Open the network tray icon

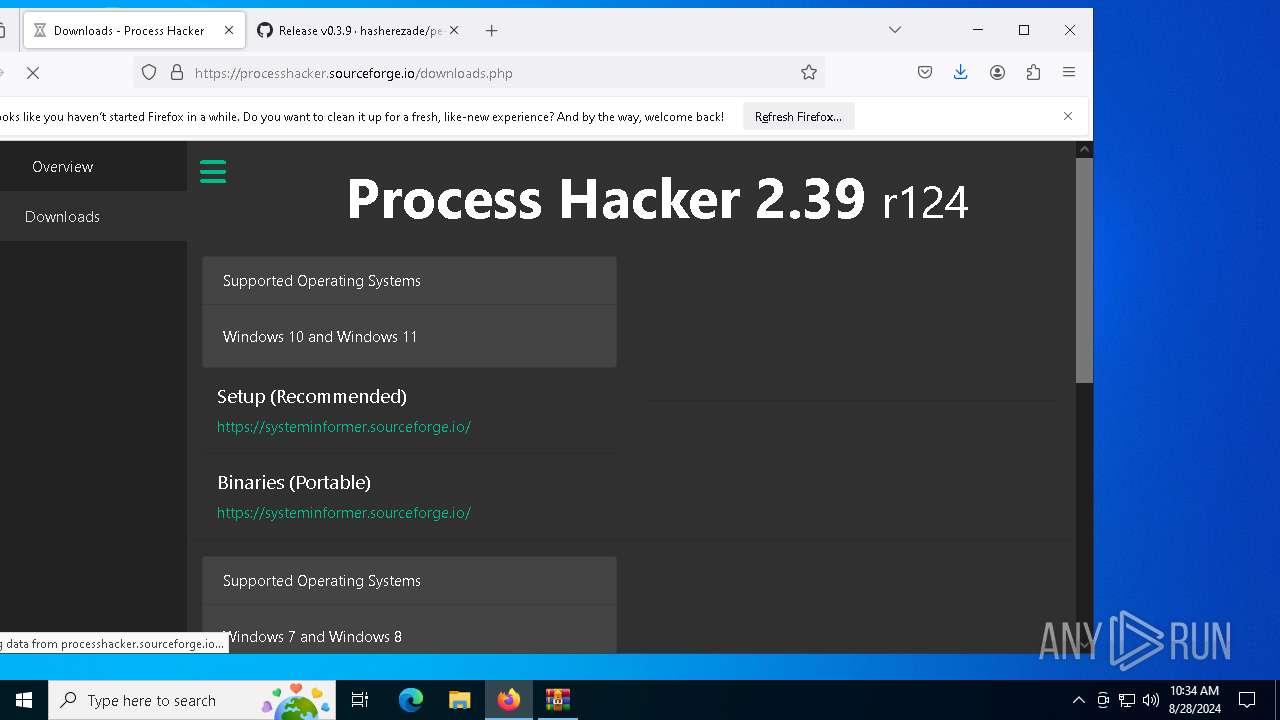pyautogui.click(x=1127, y=700)
